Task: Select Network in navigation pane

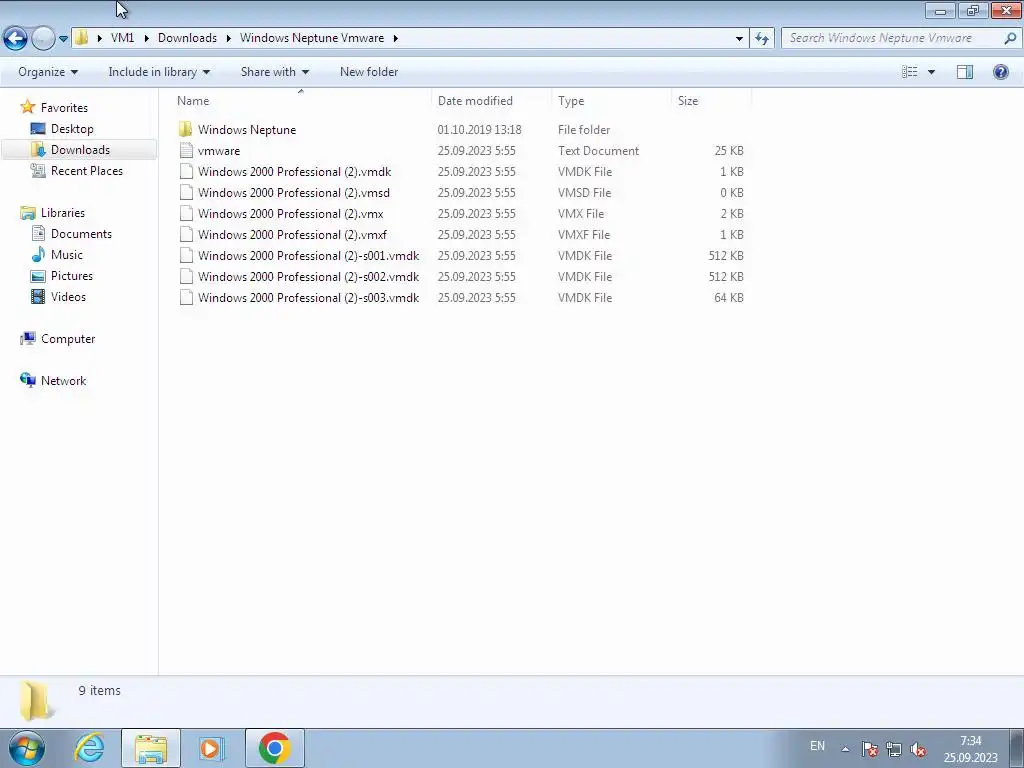Action: click(63, 381)
